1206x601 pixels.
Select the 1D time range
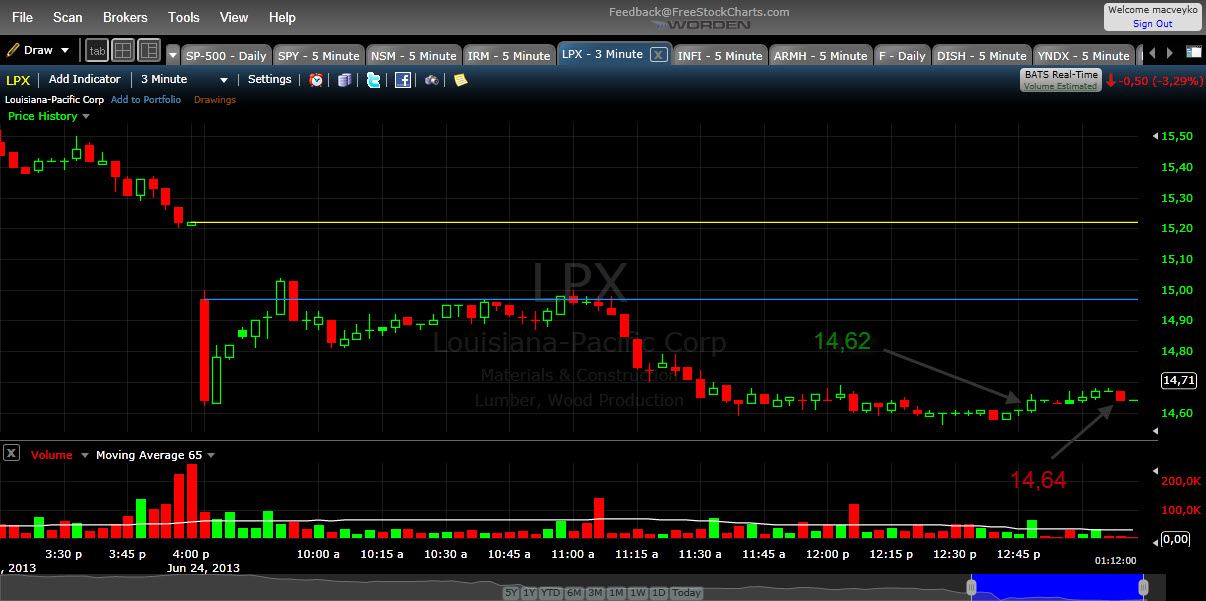659,593
